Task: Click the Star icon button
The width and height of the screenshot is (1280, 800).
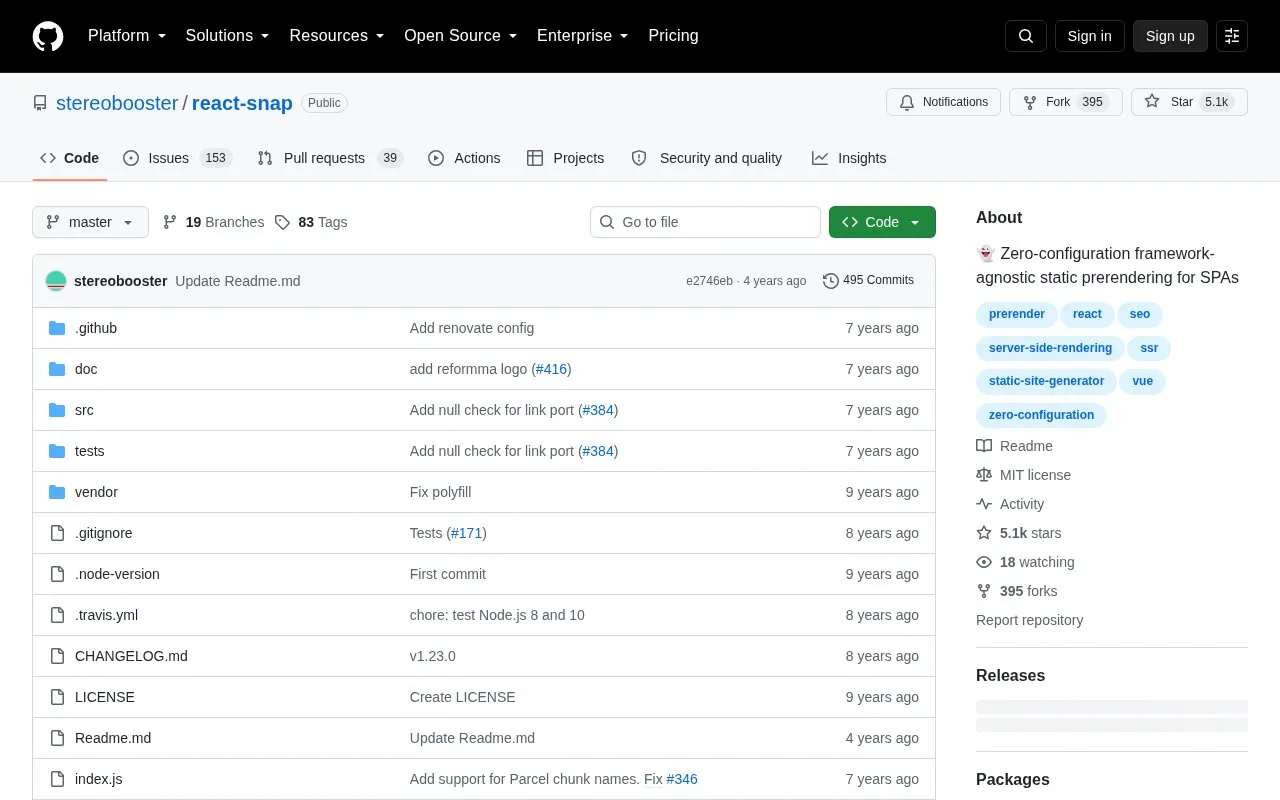Action: tap(1152, 102)
